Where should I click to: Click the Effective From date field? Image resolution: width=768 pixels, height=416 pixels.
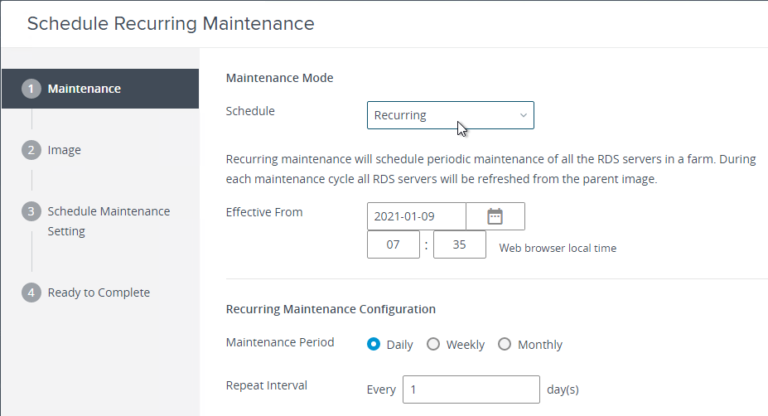click(x=416, y=216)
